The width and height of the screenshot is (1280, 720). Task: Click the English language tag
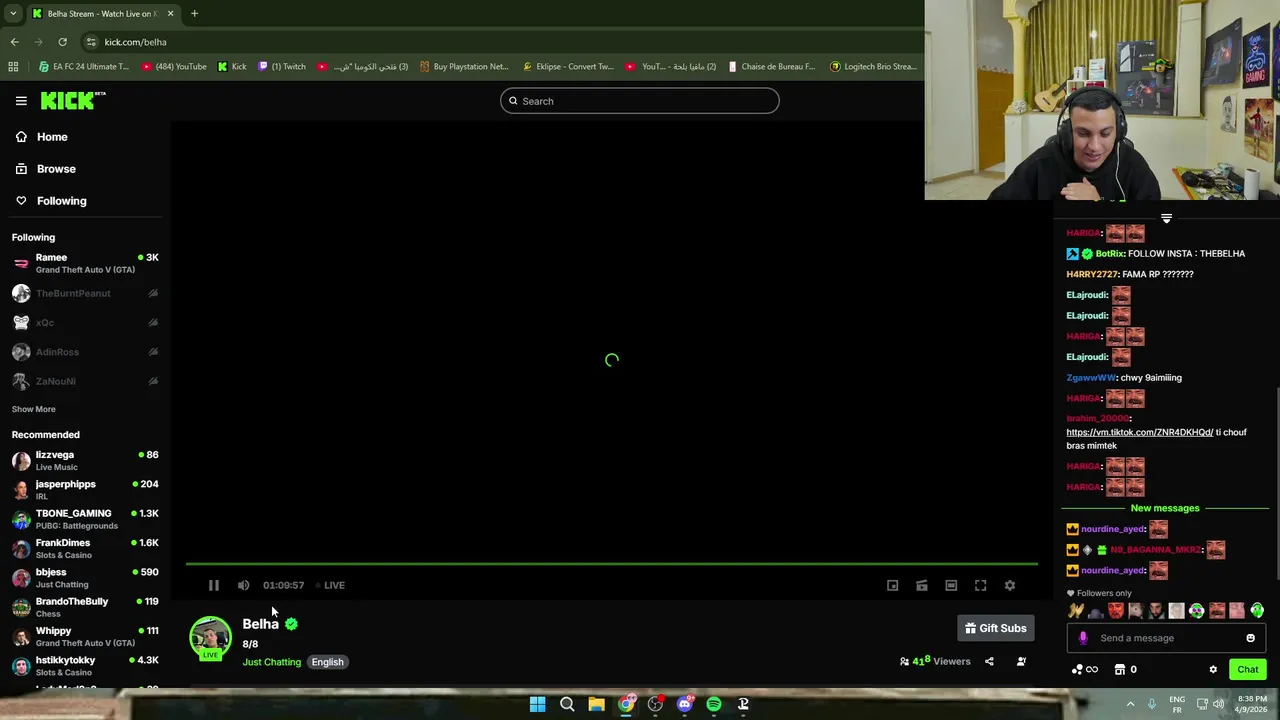coord(327,662)
